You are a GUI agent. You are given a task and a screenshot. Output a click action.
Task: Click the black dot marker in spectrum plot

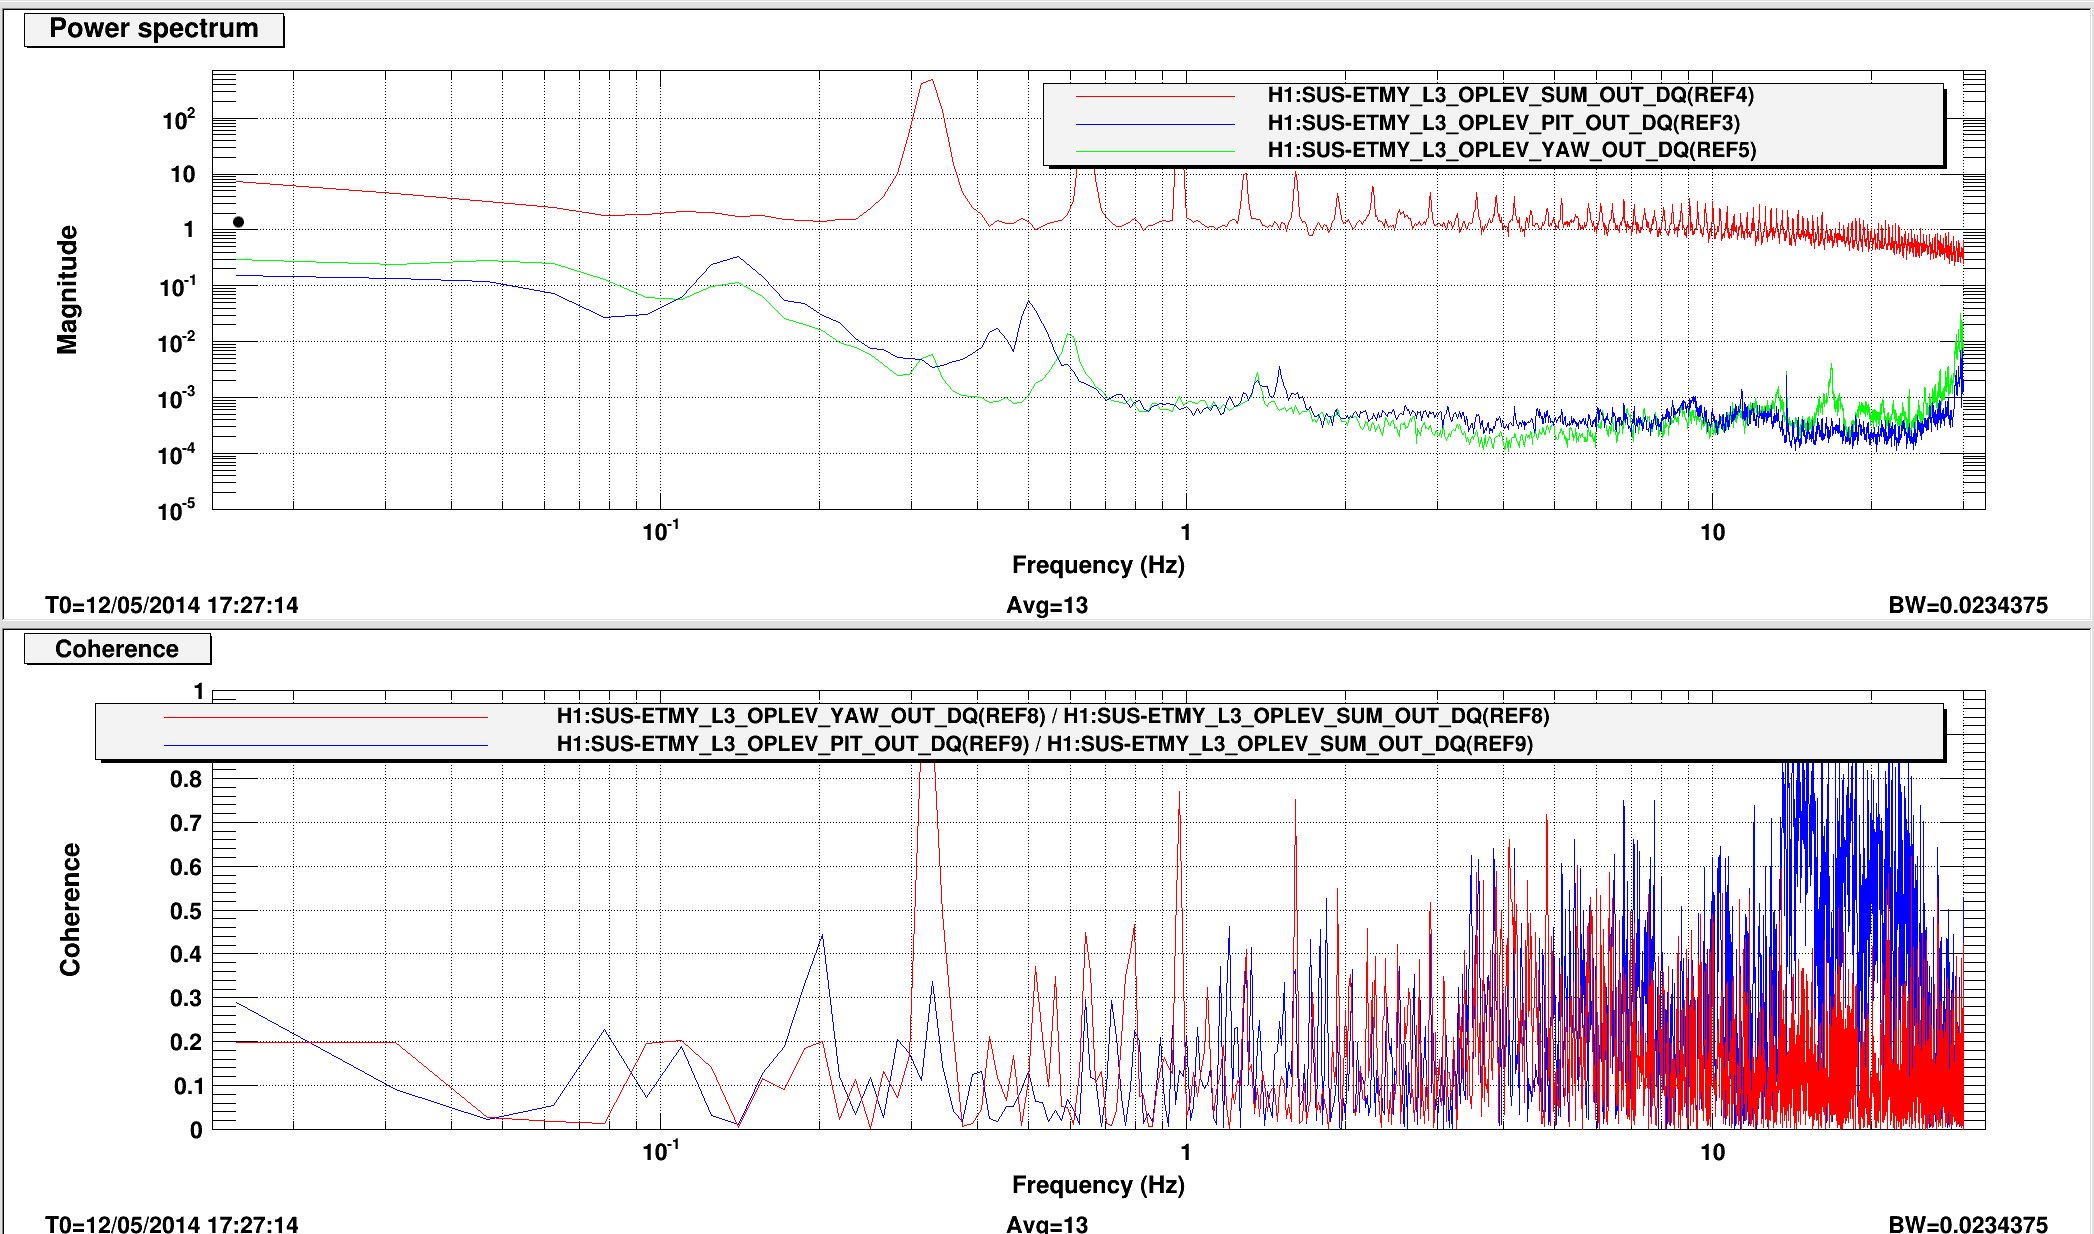pos(238,222)
